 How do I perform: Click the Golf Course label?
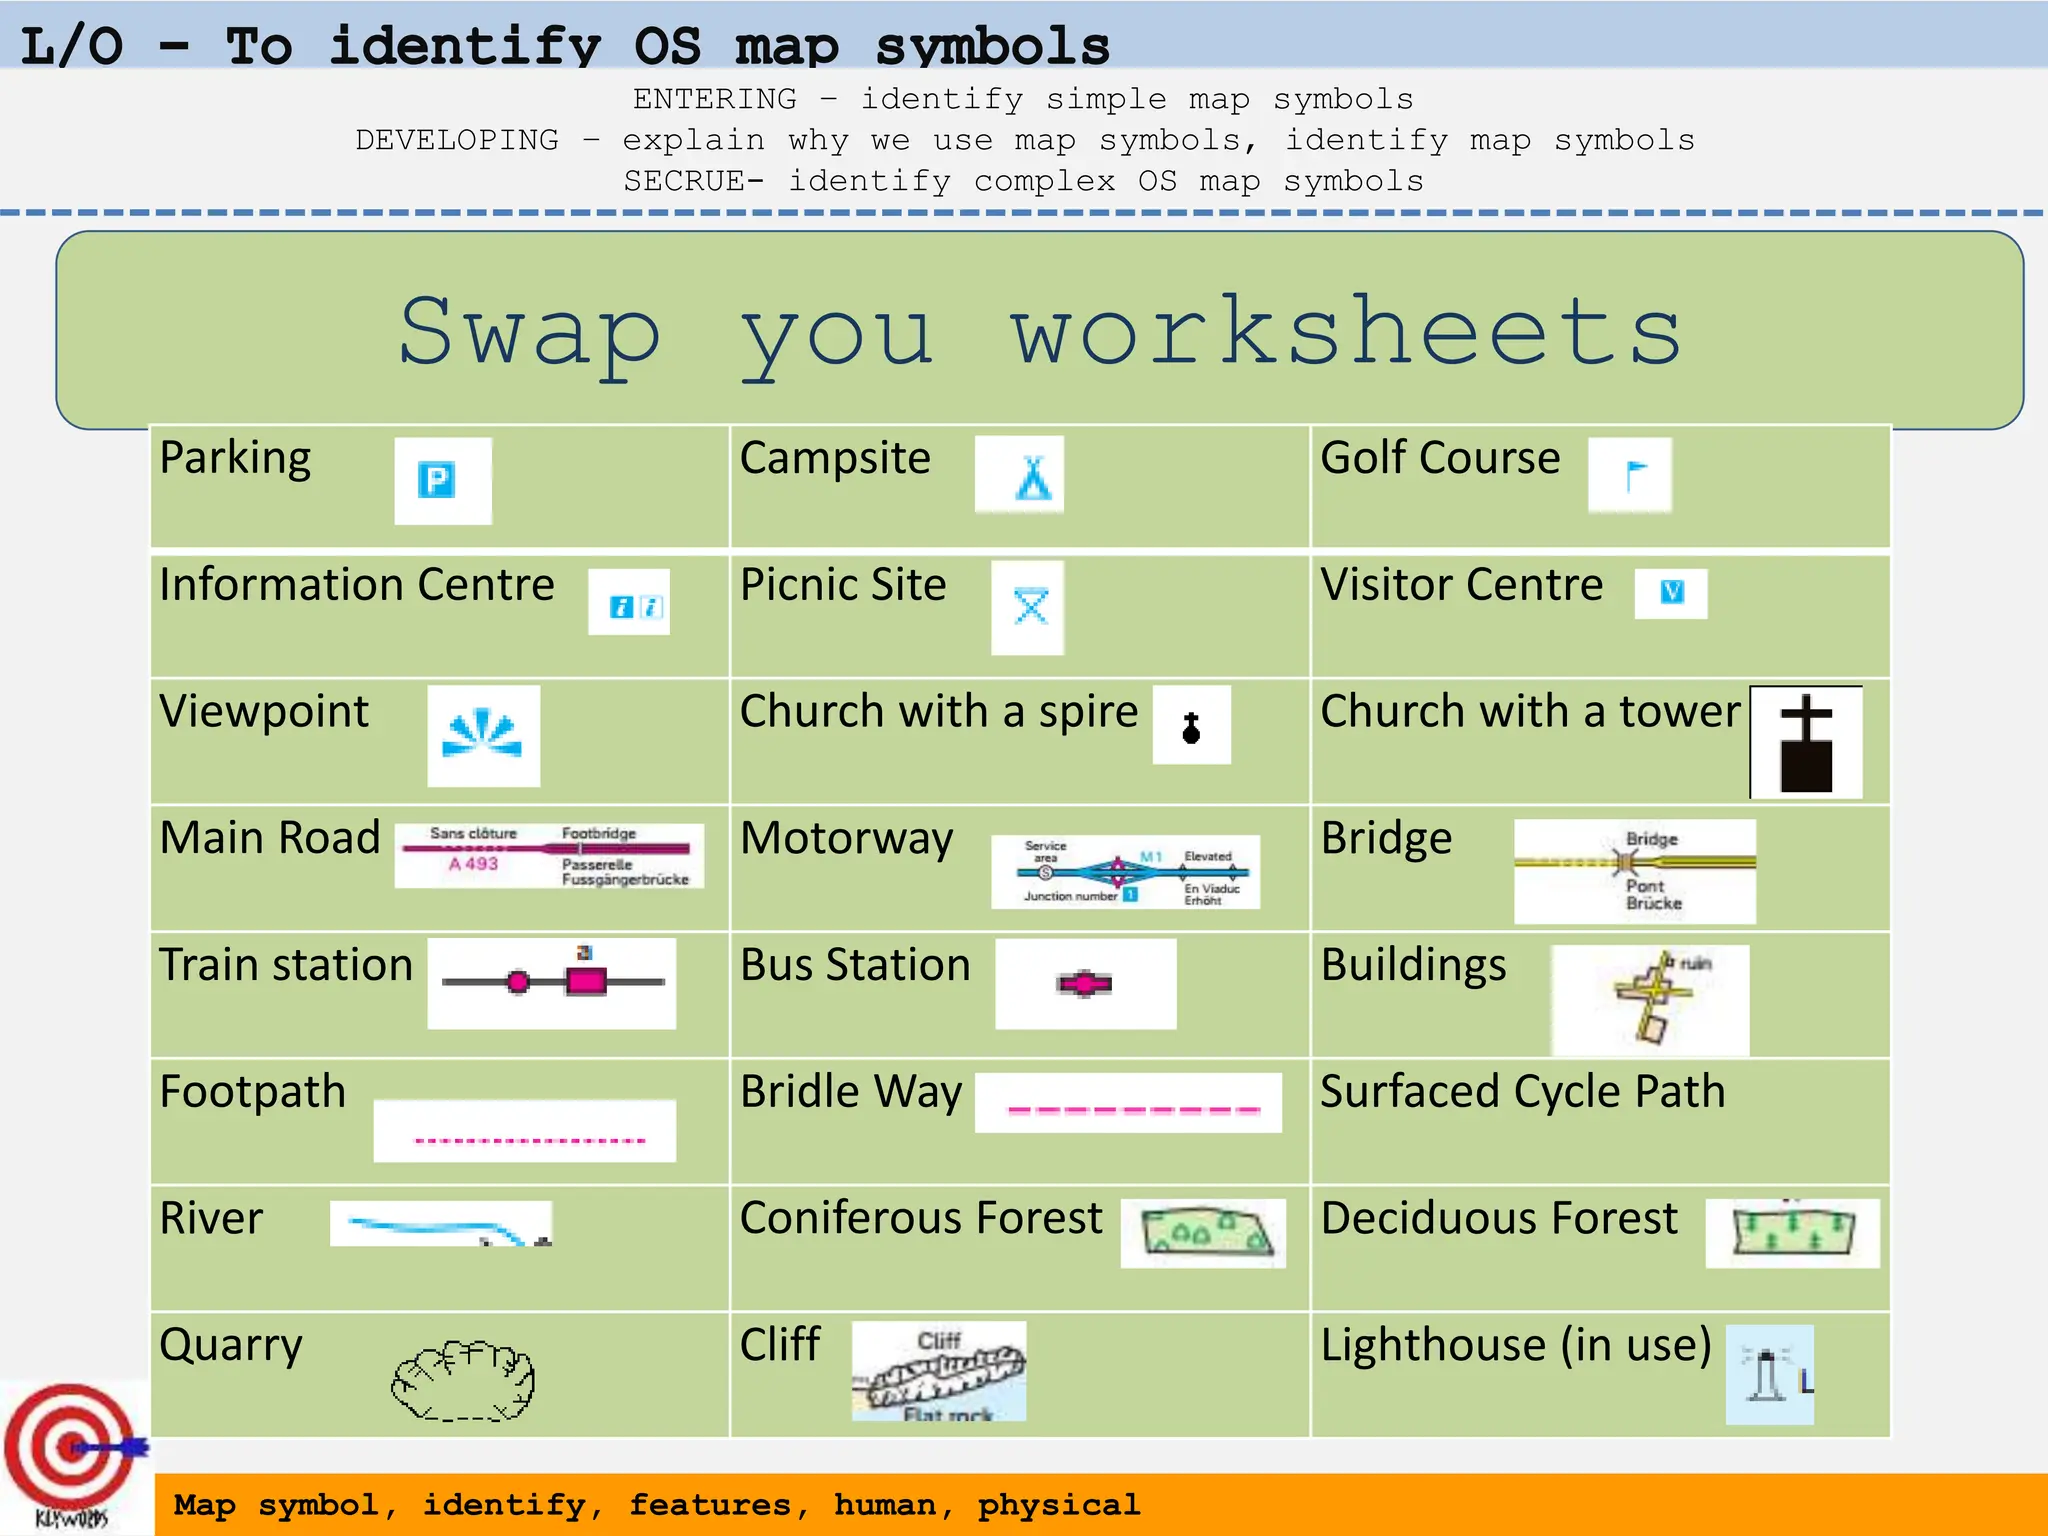[1440, 458]
